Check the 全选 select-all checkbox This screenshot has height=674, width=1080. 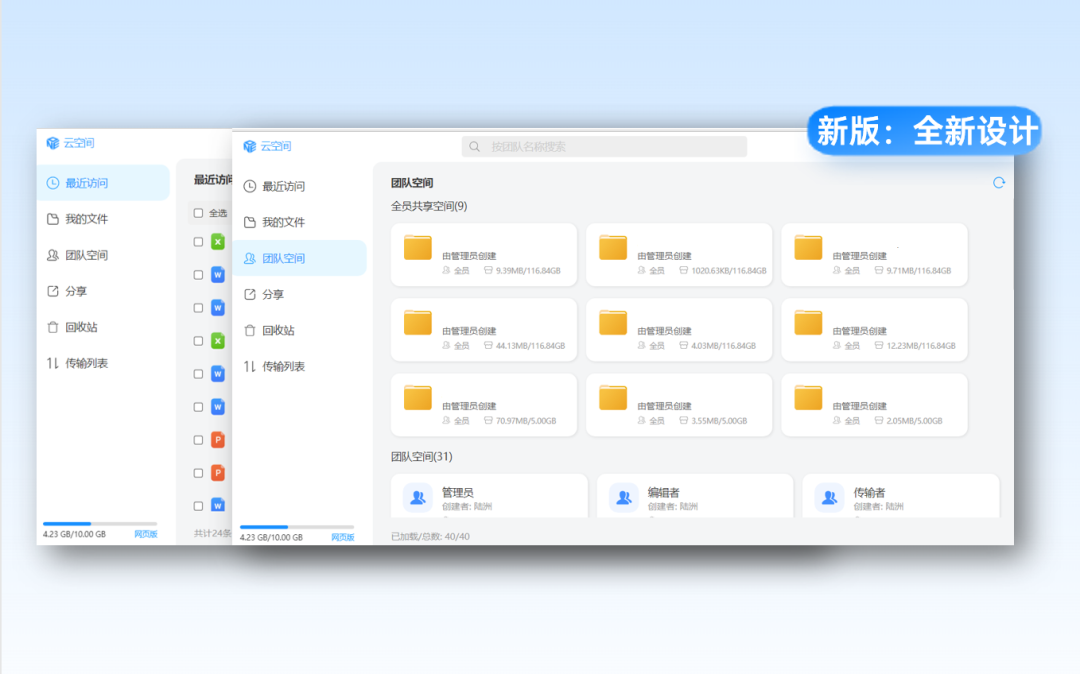click(196, 212)
